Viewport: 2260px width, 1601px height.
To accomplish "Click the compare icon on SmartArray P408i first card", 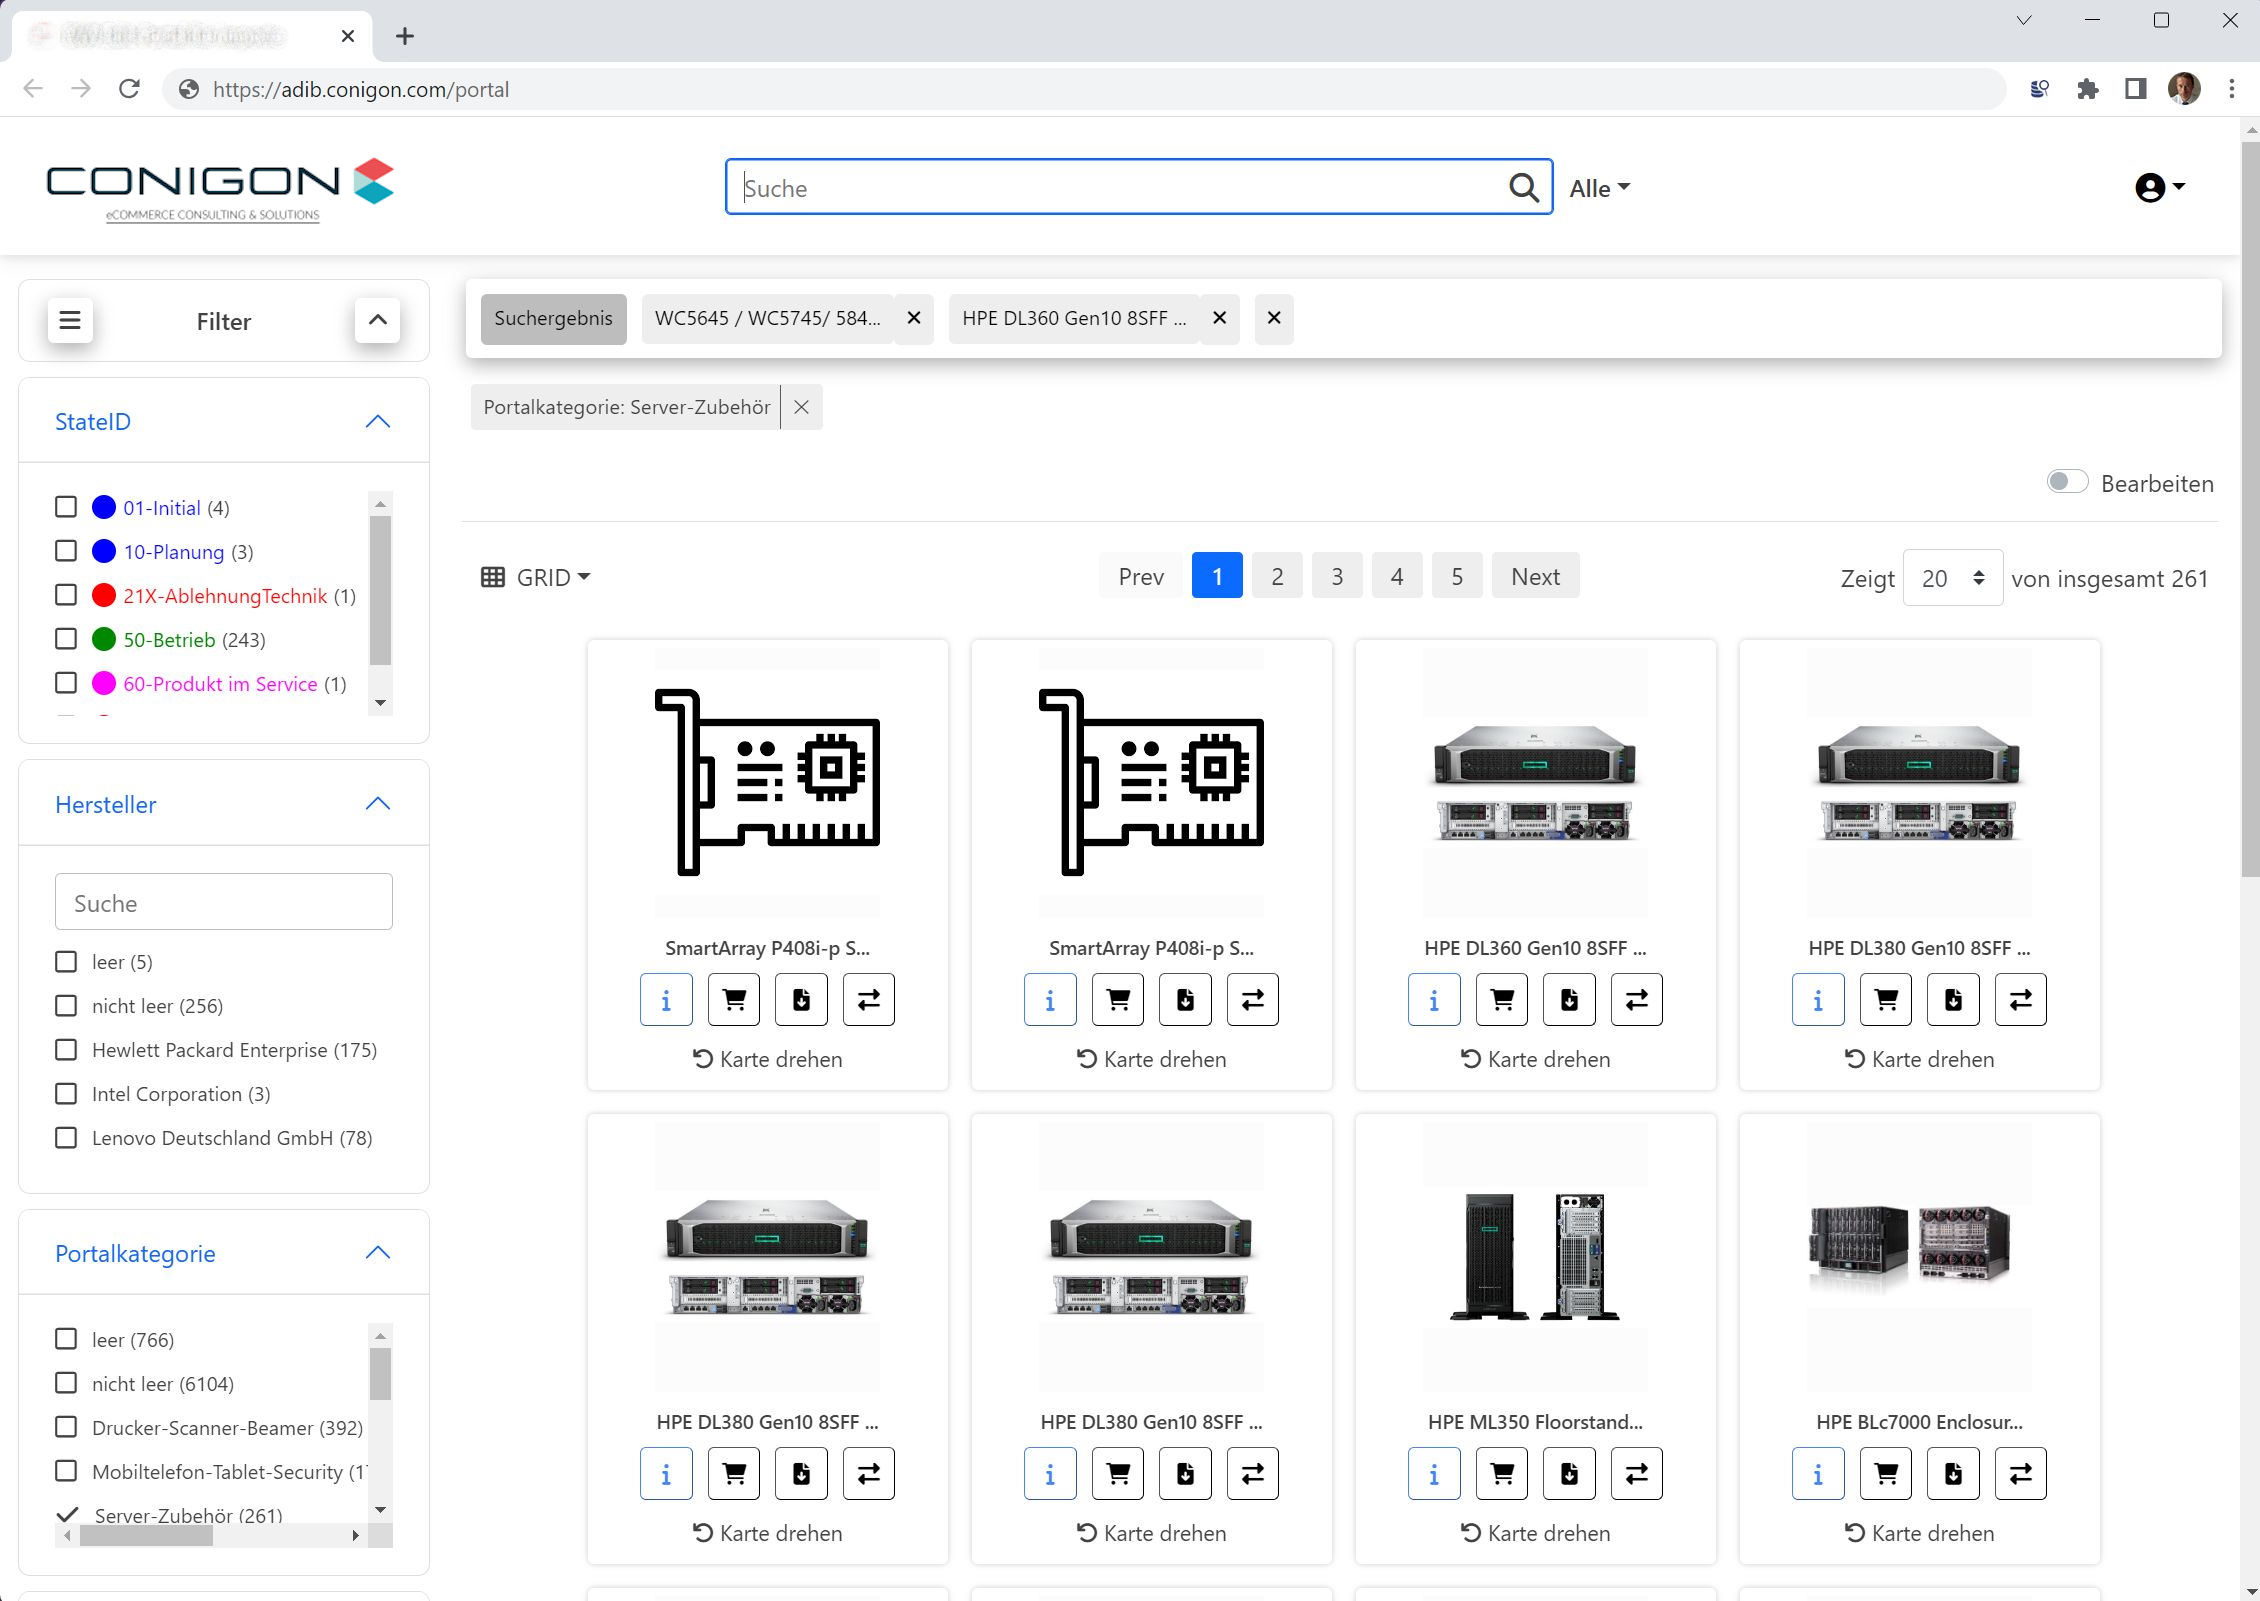I will pos(868,1000).
